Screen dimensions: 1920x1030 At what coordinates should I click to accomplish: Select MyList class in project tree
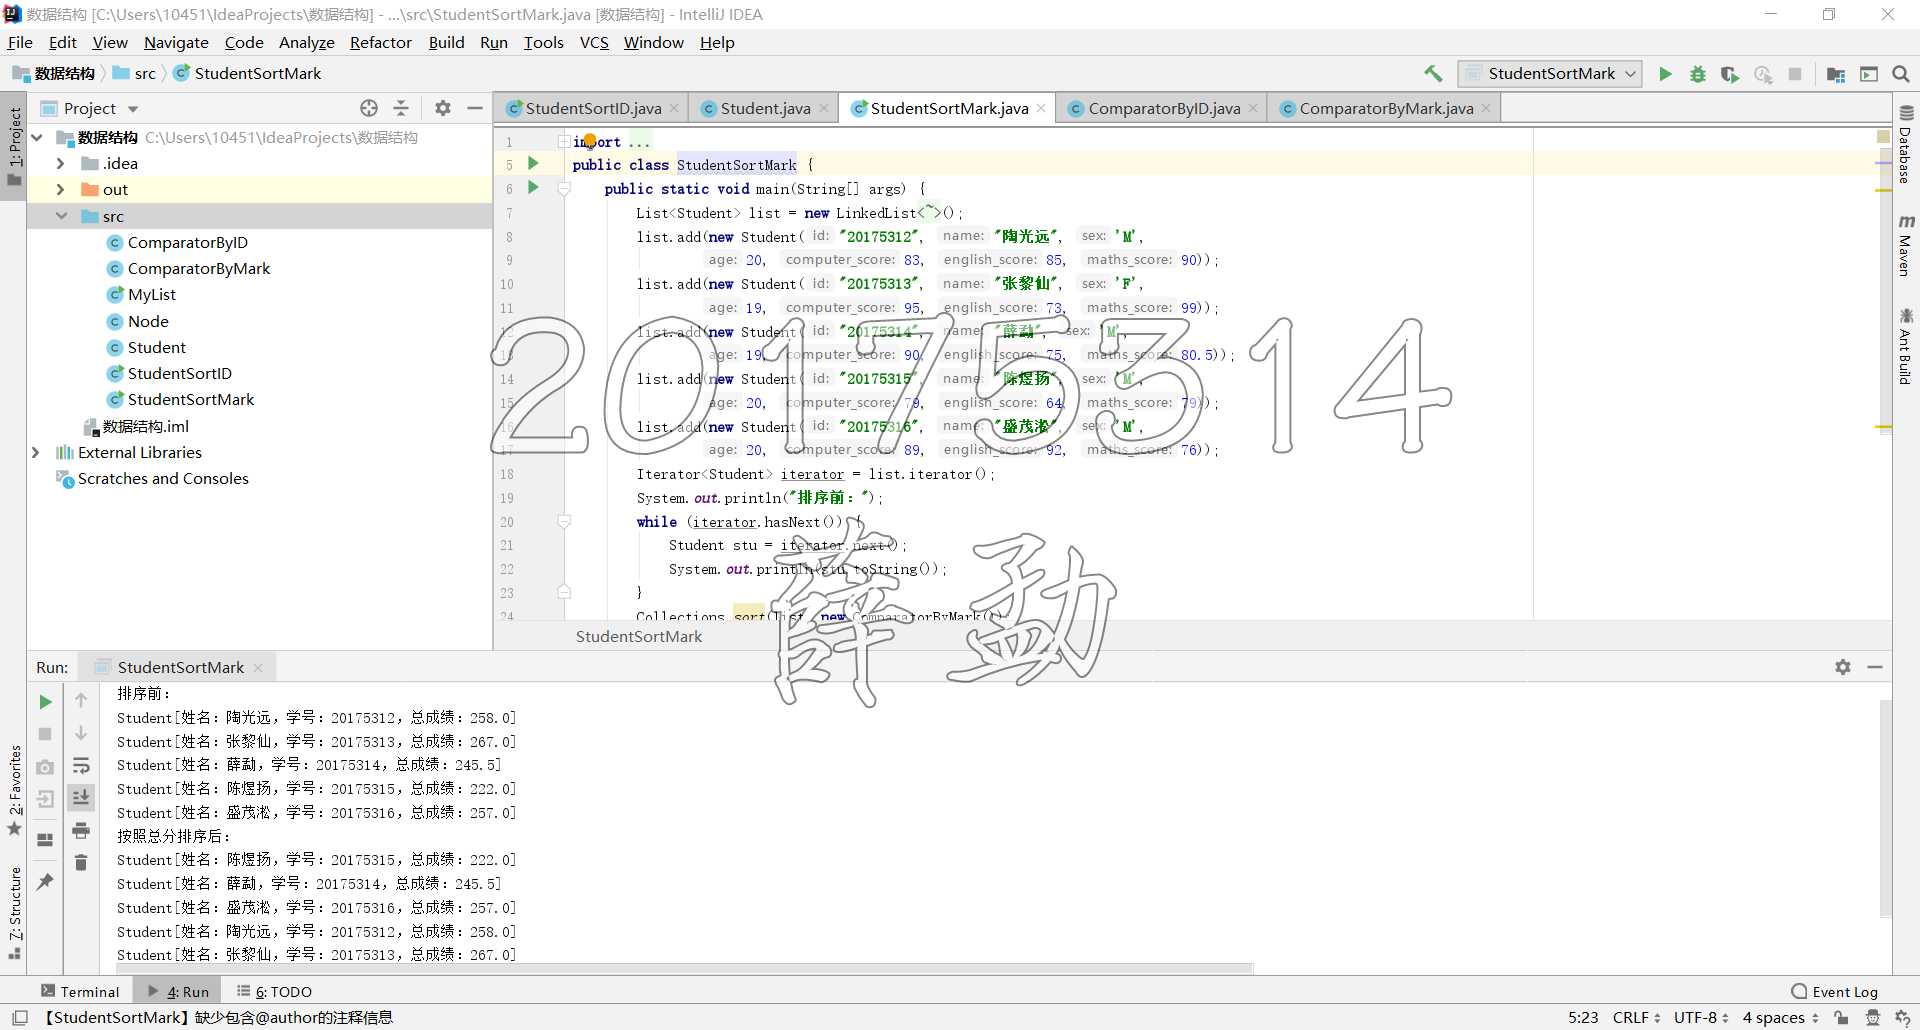click(141, 294)
